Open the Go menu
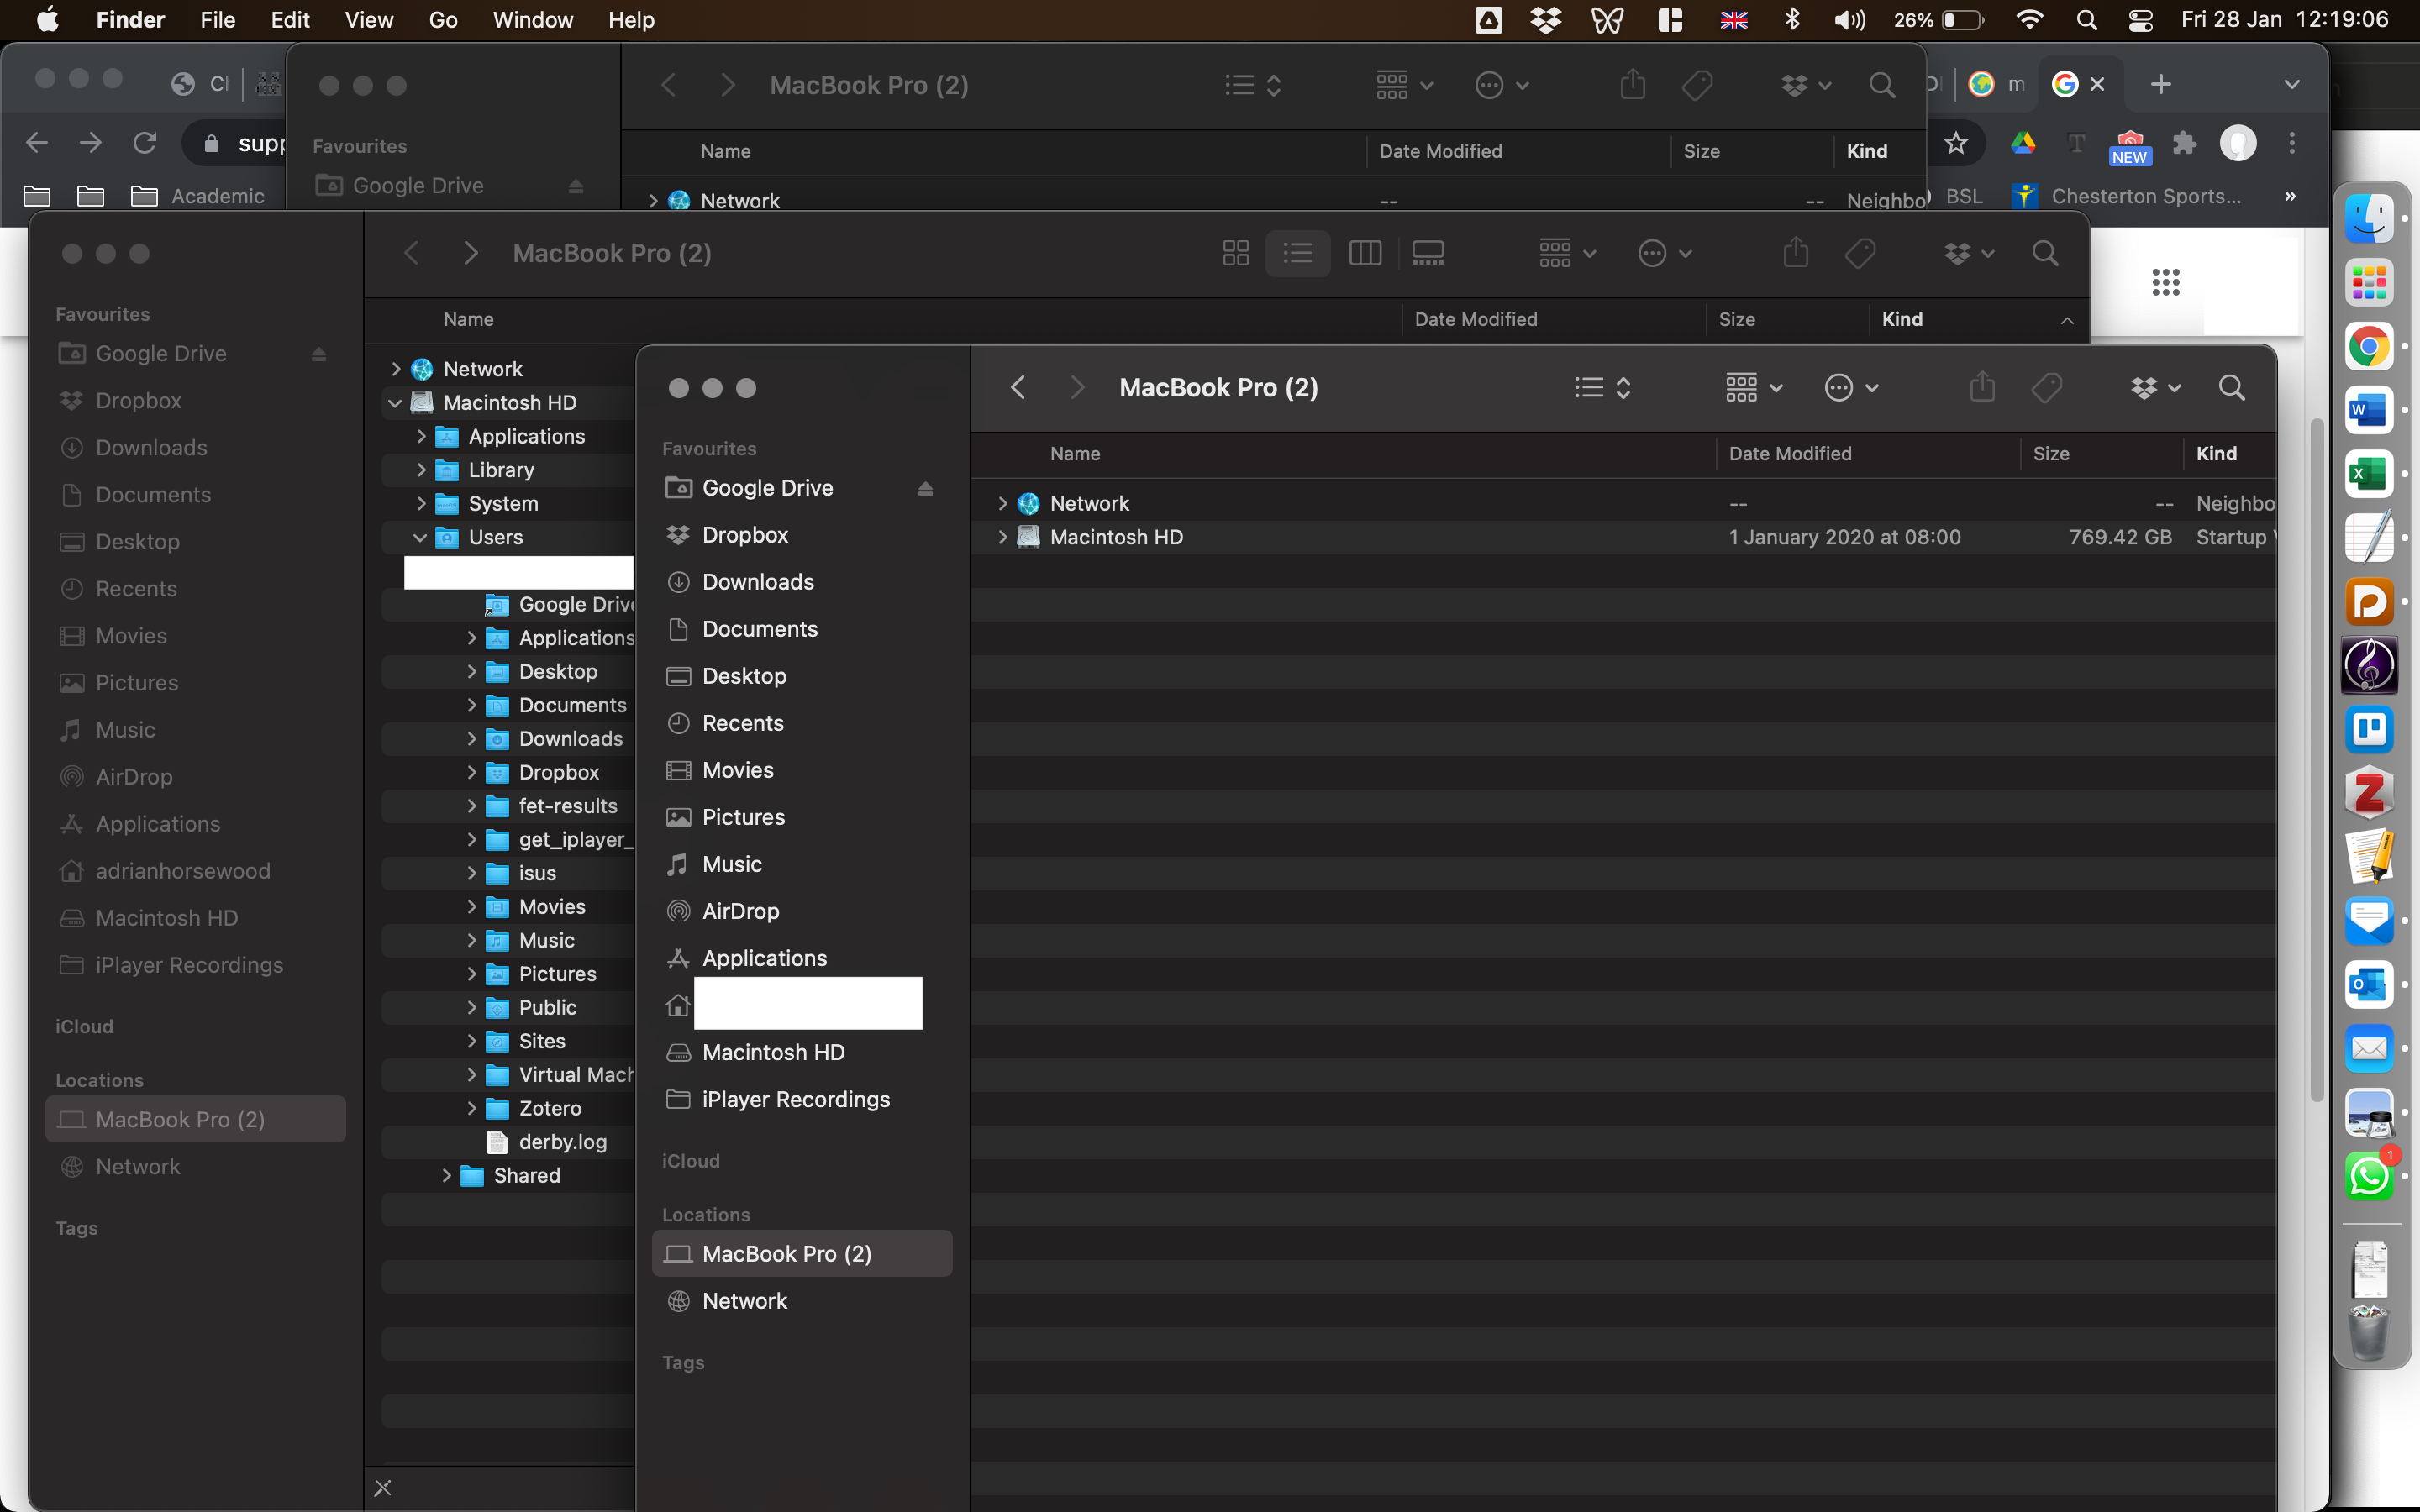 [x=443, y=20]
